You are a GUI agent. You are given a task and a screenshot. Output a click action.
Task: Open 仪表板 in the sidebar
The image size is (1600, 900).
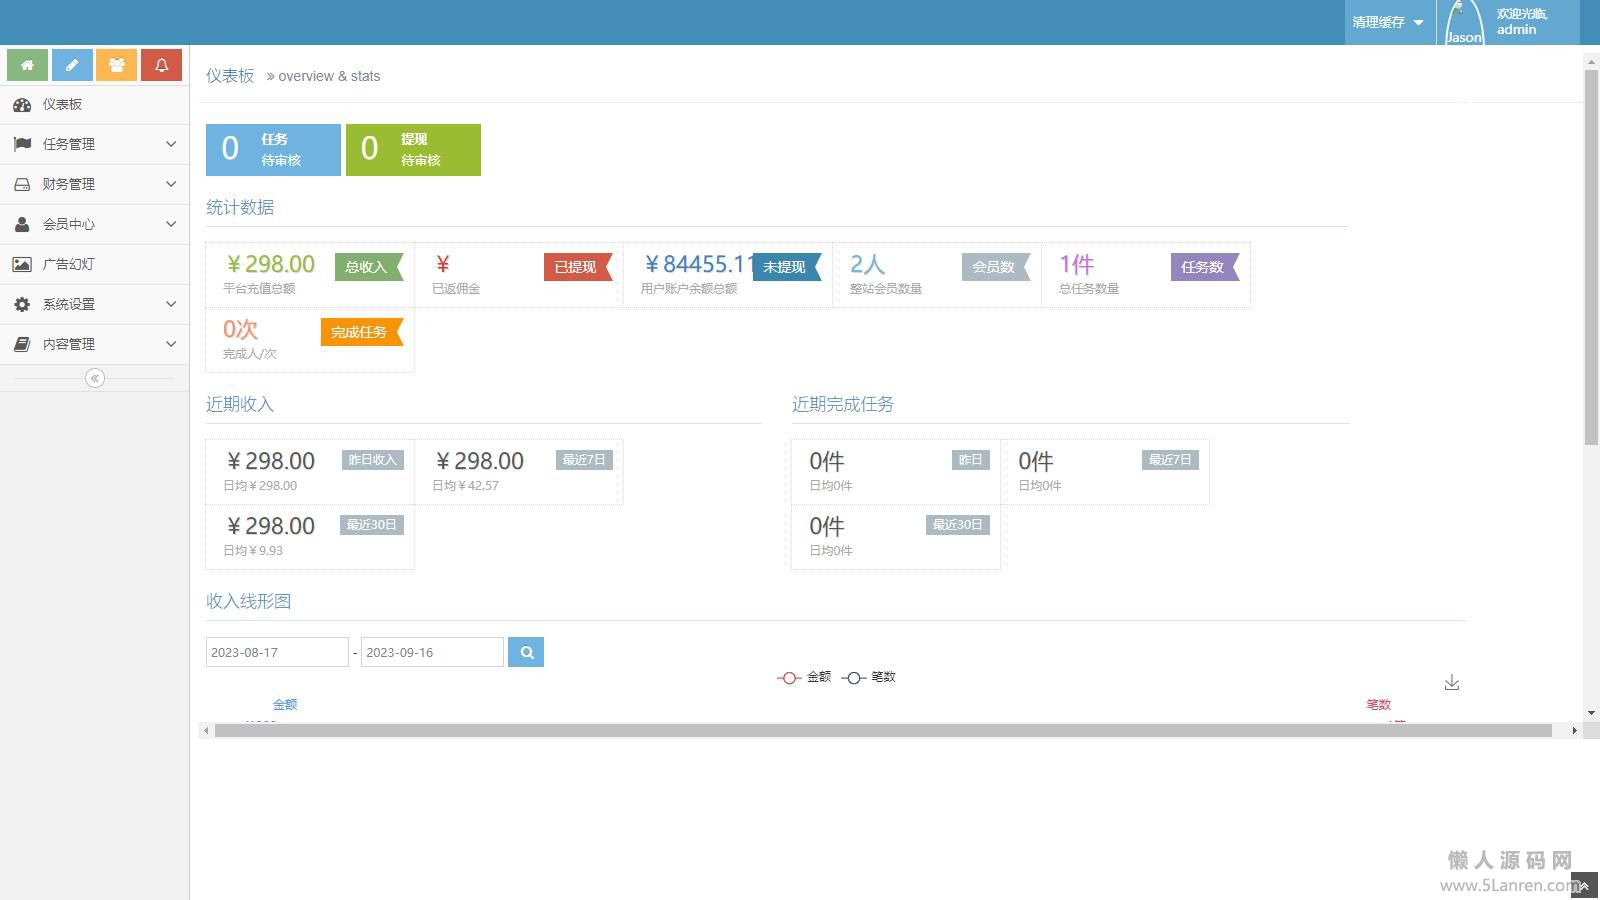[x=94, y=104]
